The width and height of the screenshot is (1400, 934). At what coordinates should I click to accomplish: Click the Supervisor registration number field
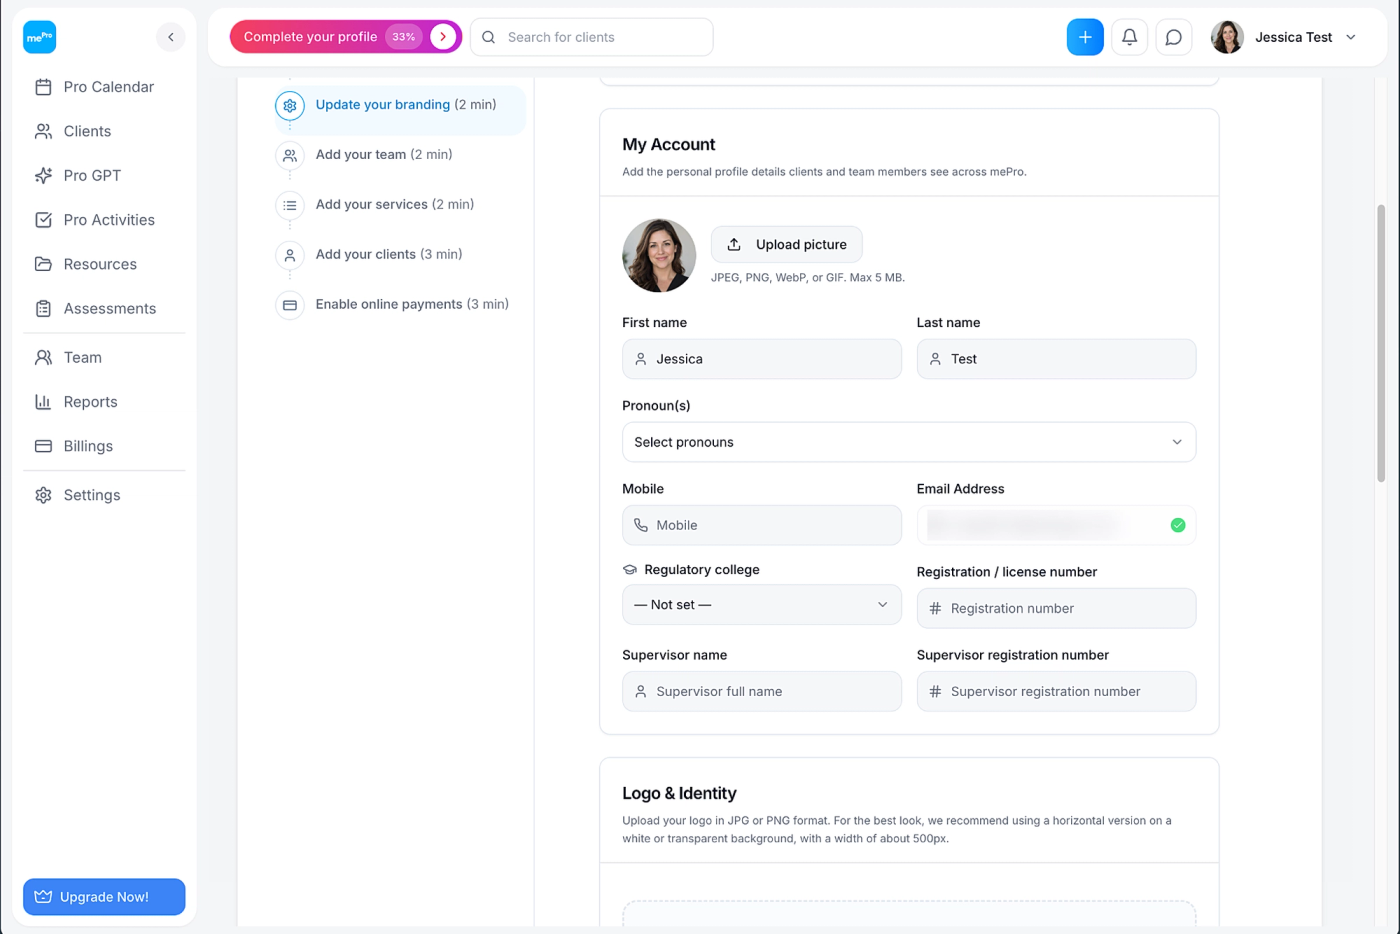pyautogui.click(x=1056, y=691)
